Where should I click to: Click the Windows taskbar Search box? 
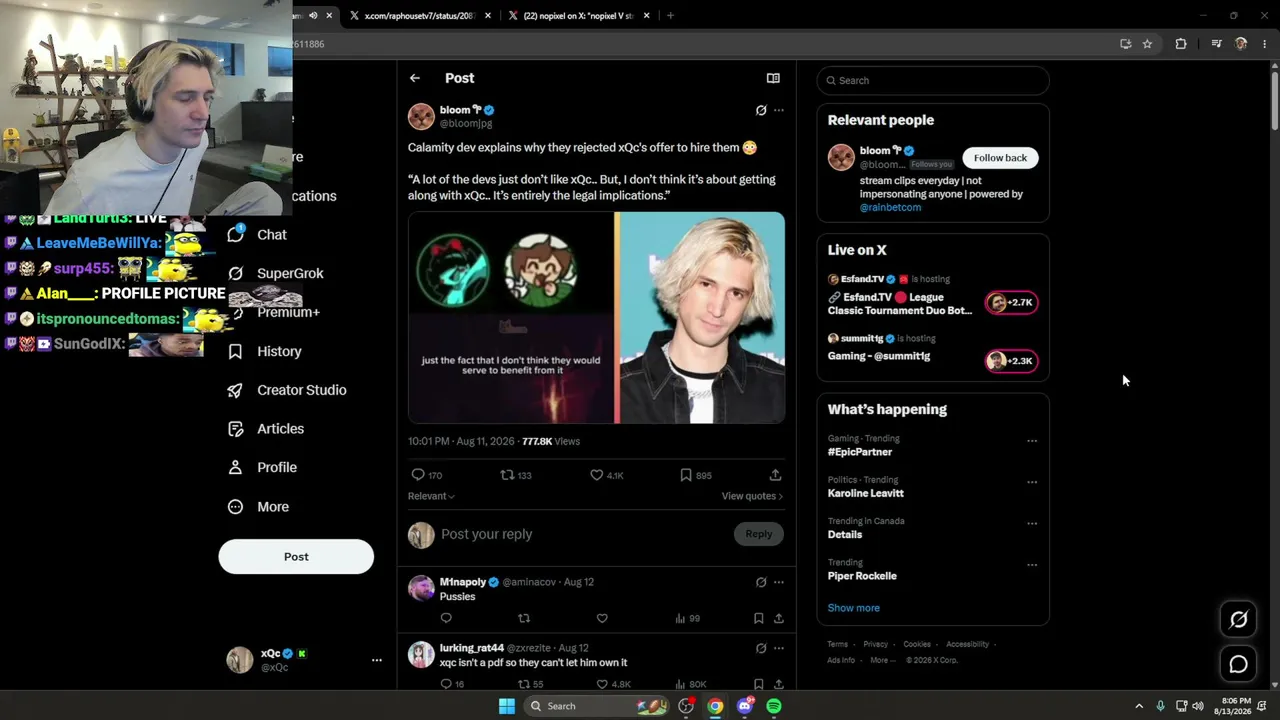point(596,706)
